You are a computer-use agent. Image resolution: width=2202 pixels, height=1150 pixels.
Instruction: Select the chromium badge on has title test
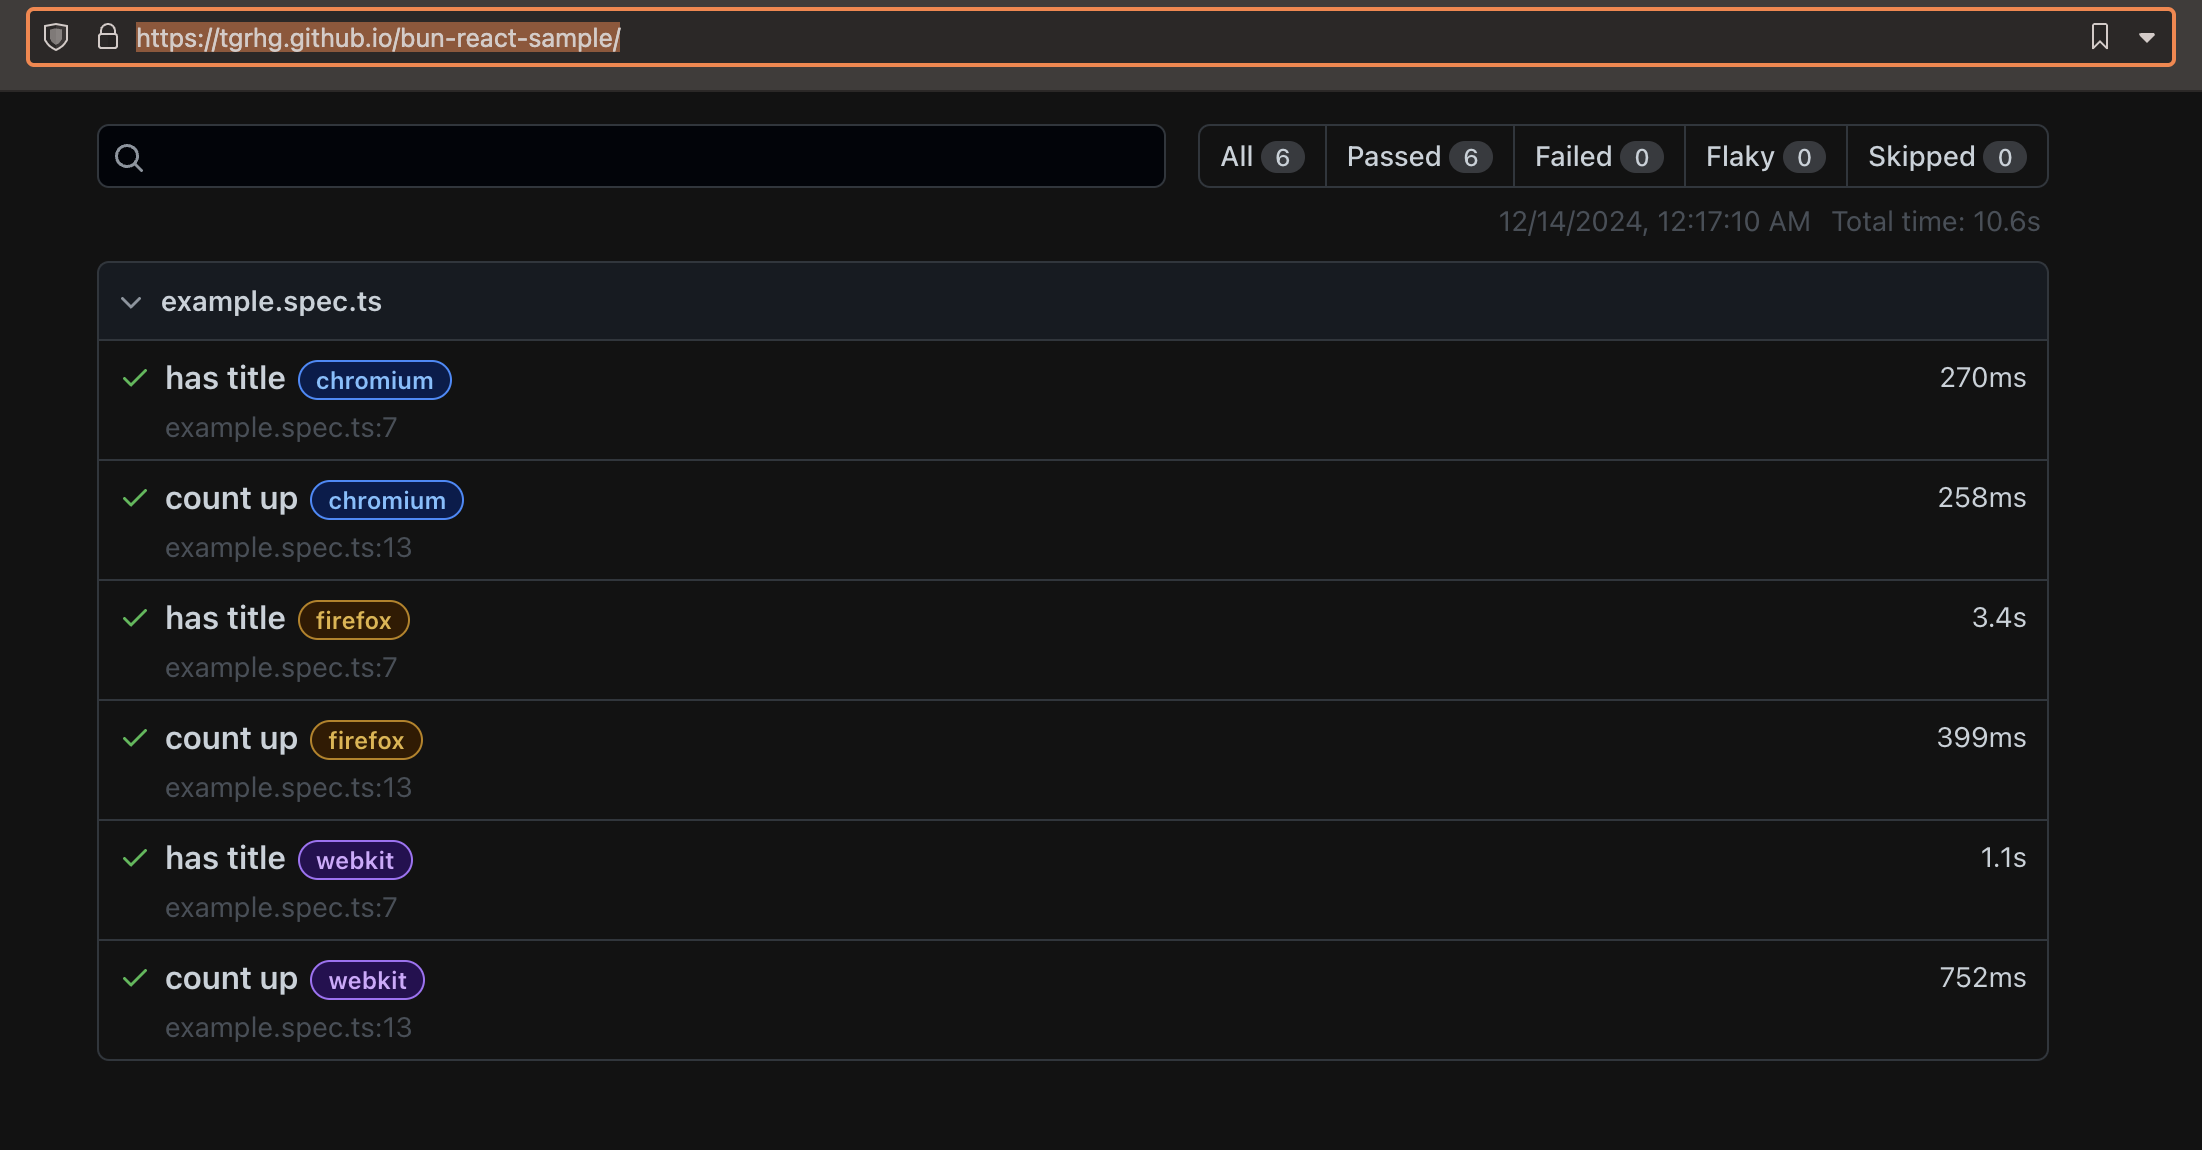(x=374, y=380)
